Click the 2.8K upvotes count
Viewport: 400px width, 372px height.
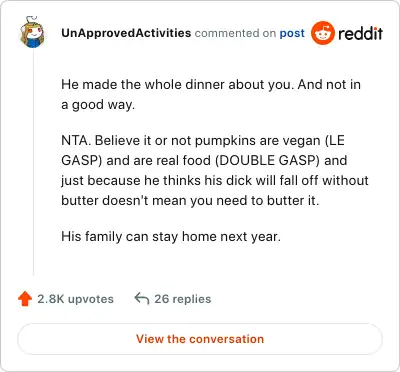(x=75, y=299)
